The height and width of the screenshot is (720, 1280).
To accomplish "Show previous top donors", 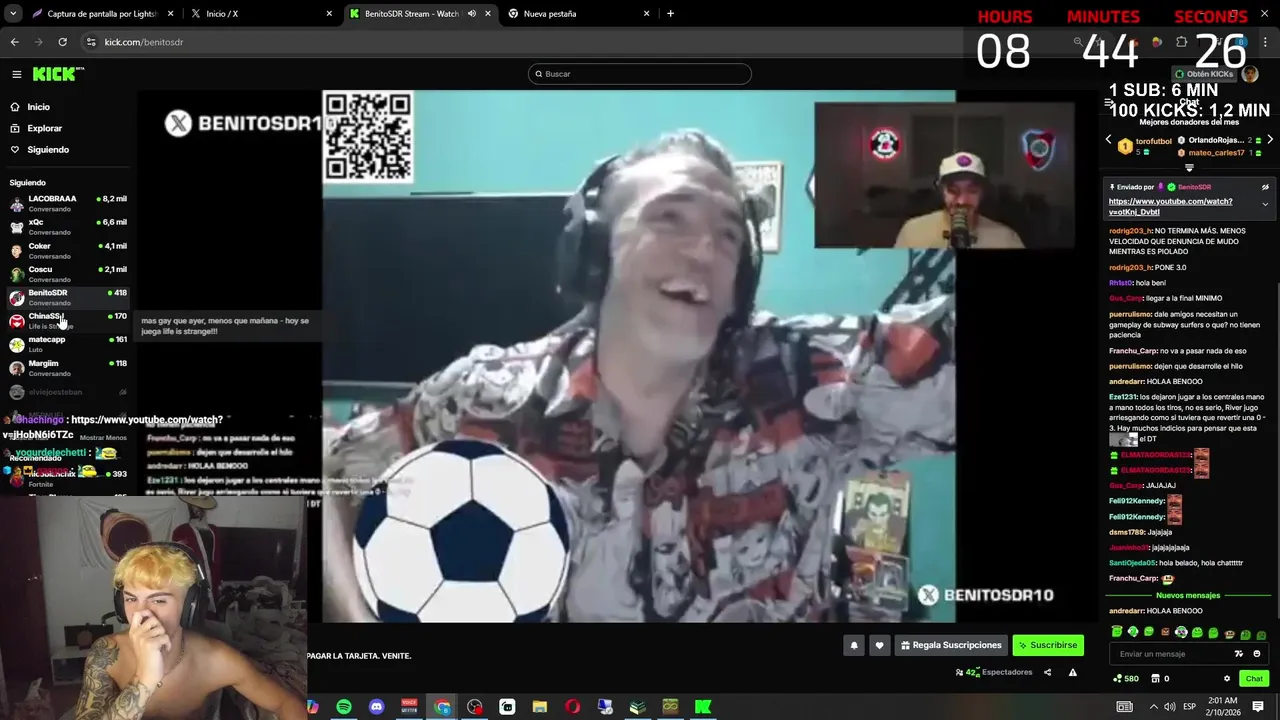I will (x=1108, y=140).
